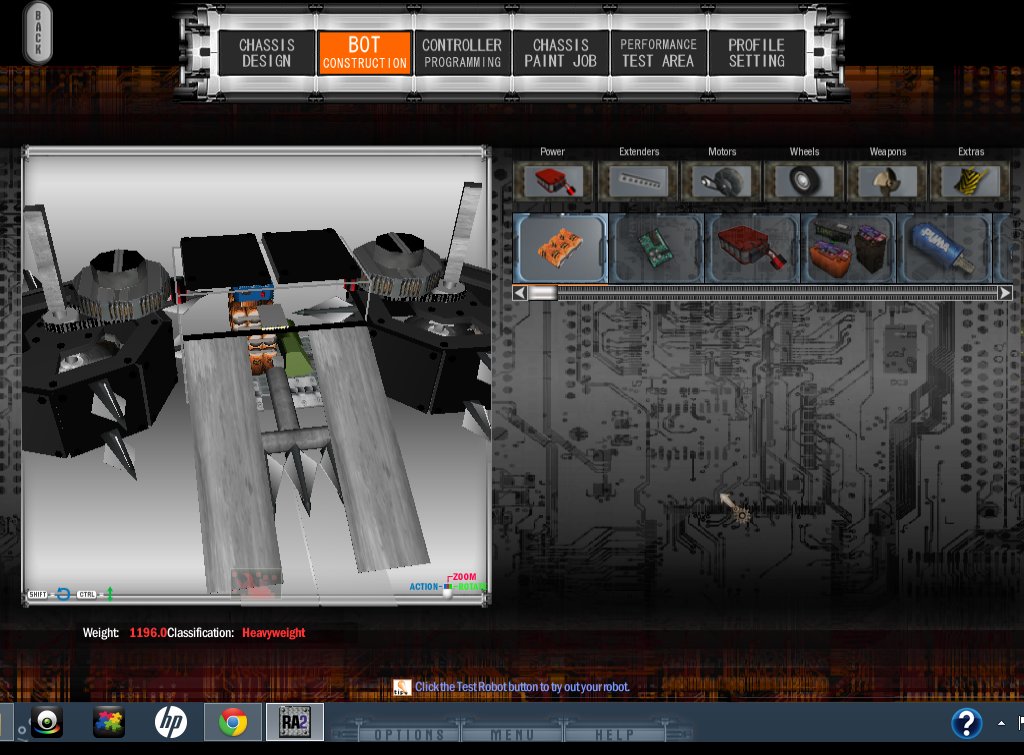Open the webcam app from the taskbar

pos(47,722)
